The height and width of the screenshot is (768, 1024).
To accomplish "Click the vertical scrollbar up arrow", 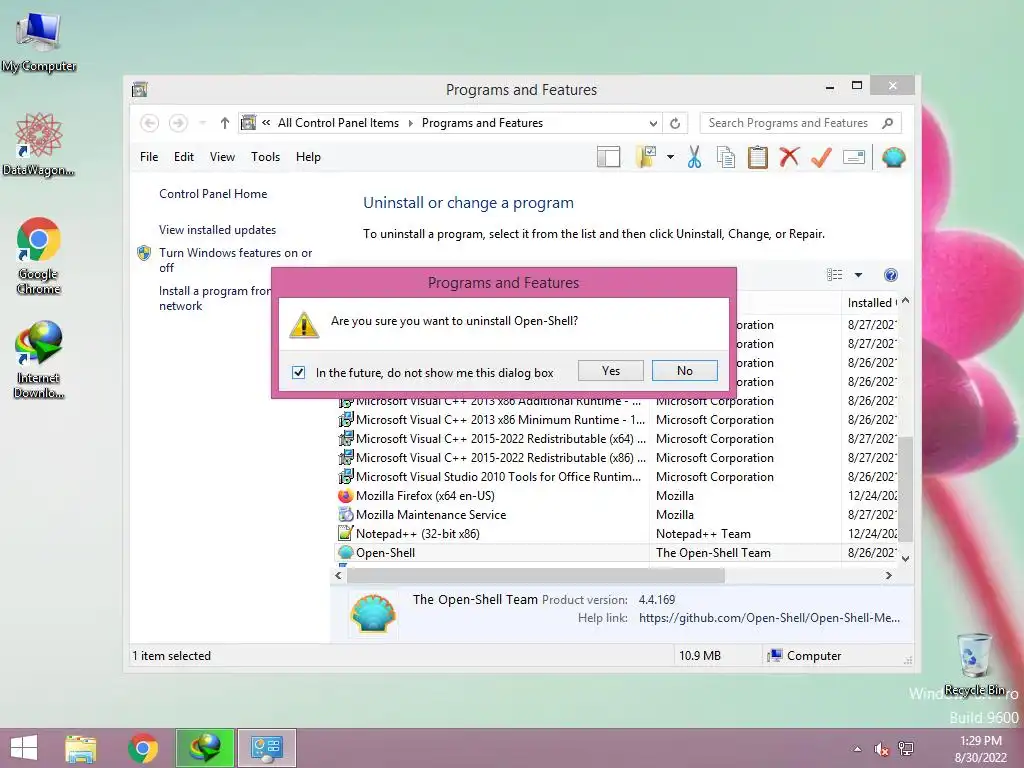I will point(905,301).
